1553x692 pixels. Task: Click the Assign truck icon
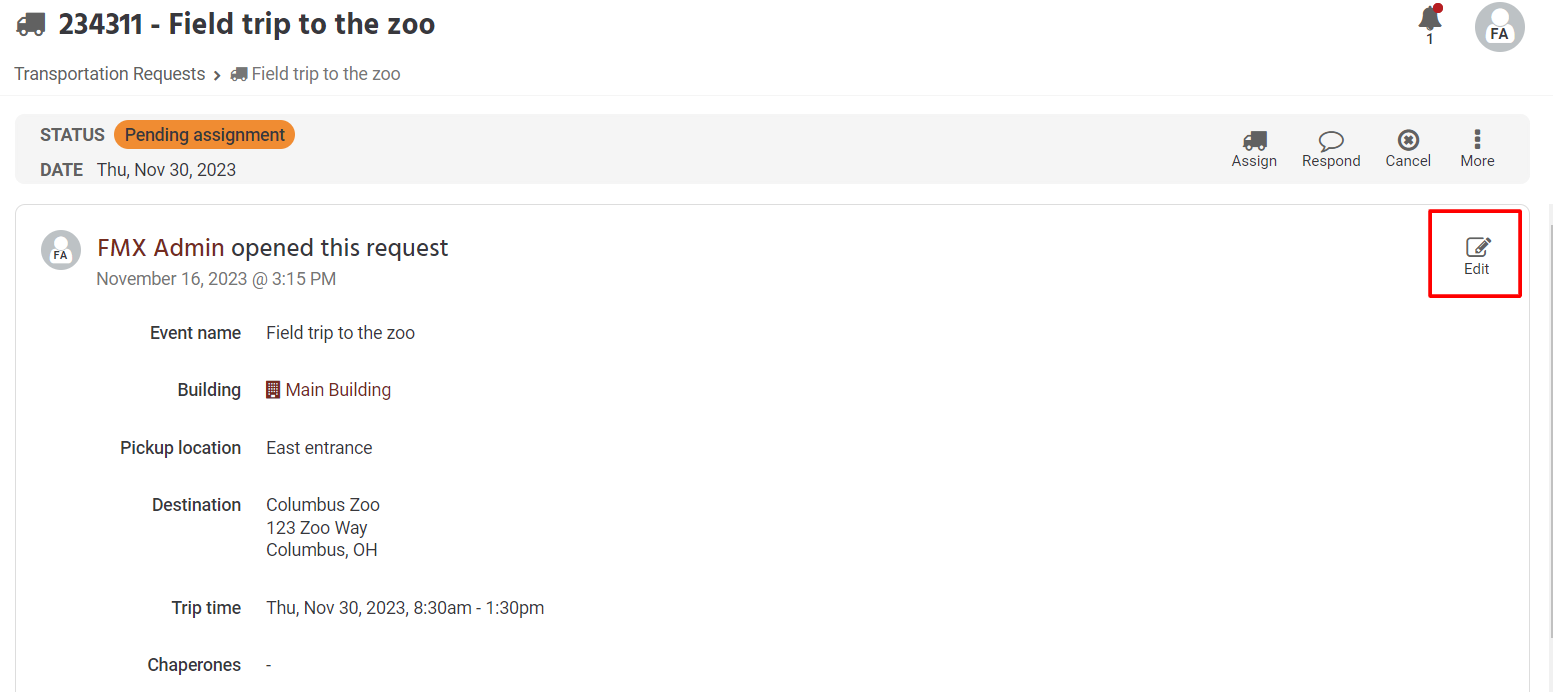click(x=1254, y=141)
